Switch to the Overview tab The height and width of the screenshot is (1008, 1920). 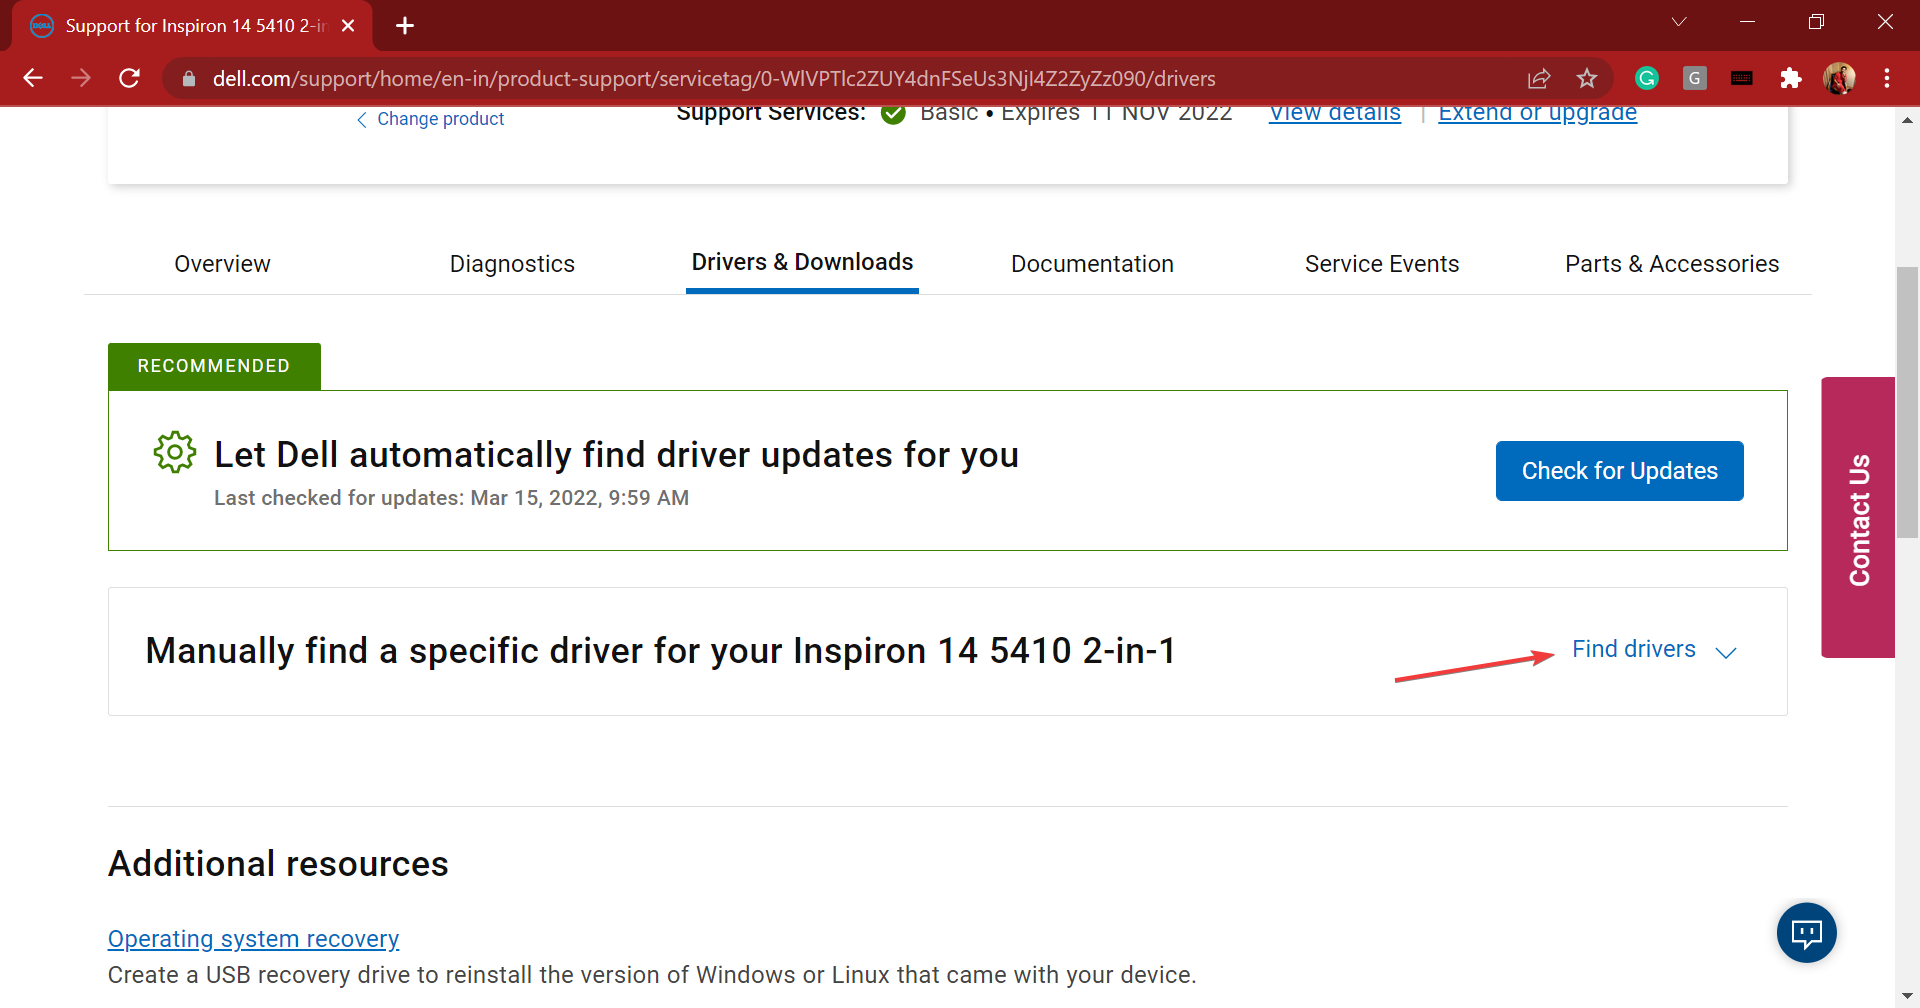tap(222, 264)
